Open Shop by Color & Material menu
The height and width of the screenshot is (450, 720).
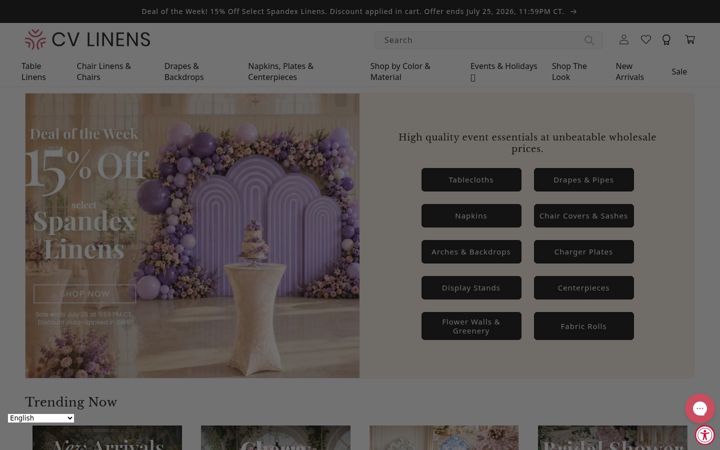pyautogui.click(x=400, y=72)
